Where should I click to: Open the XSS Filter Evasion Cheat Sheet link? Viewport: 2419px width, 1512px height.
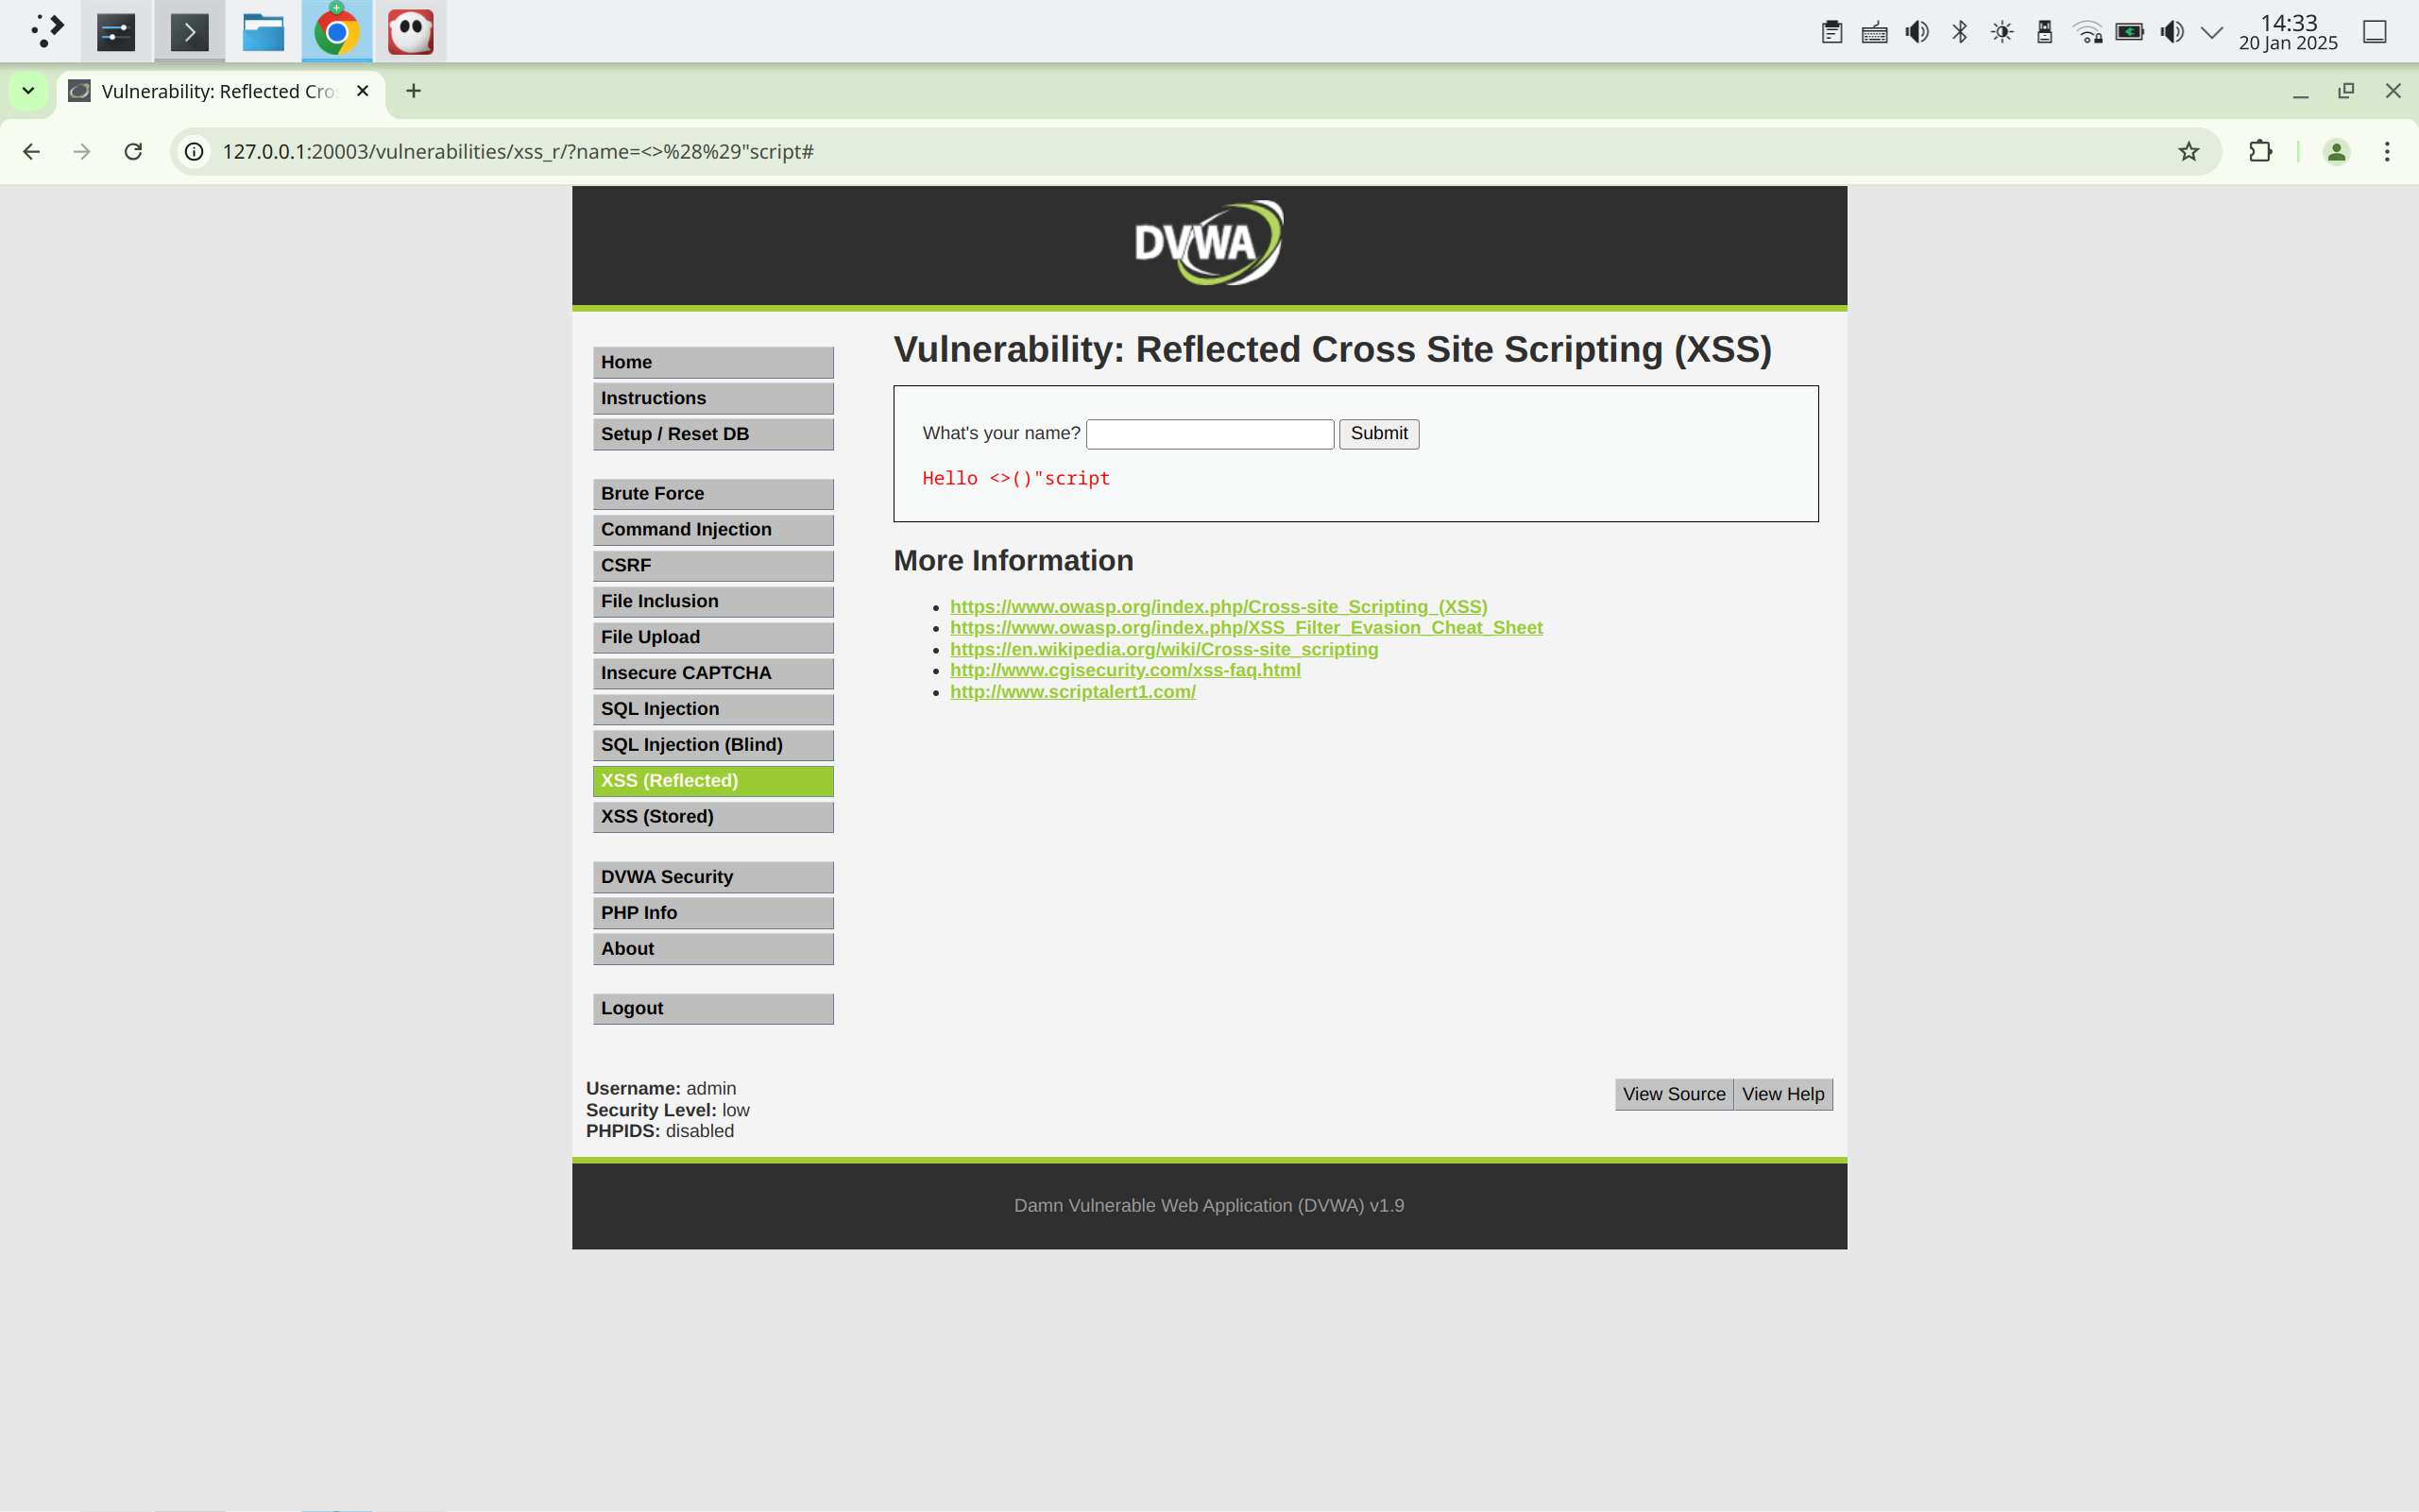point(1245,628)
